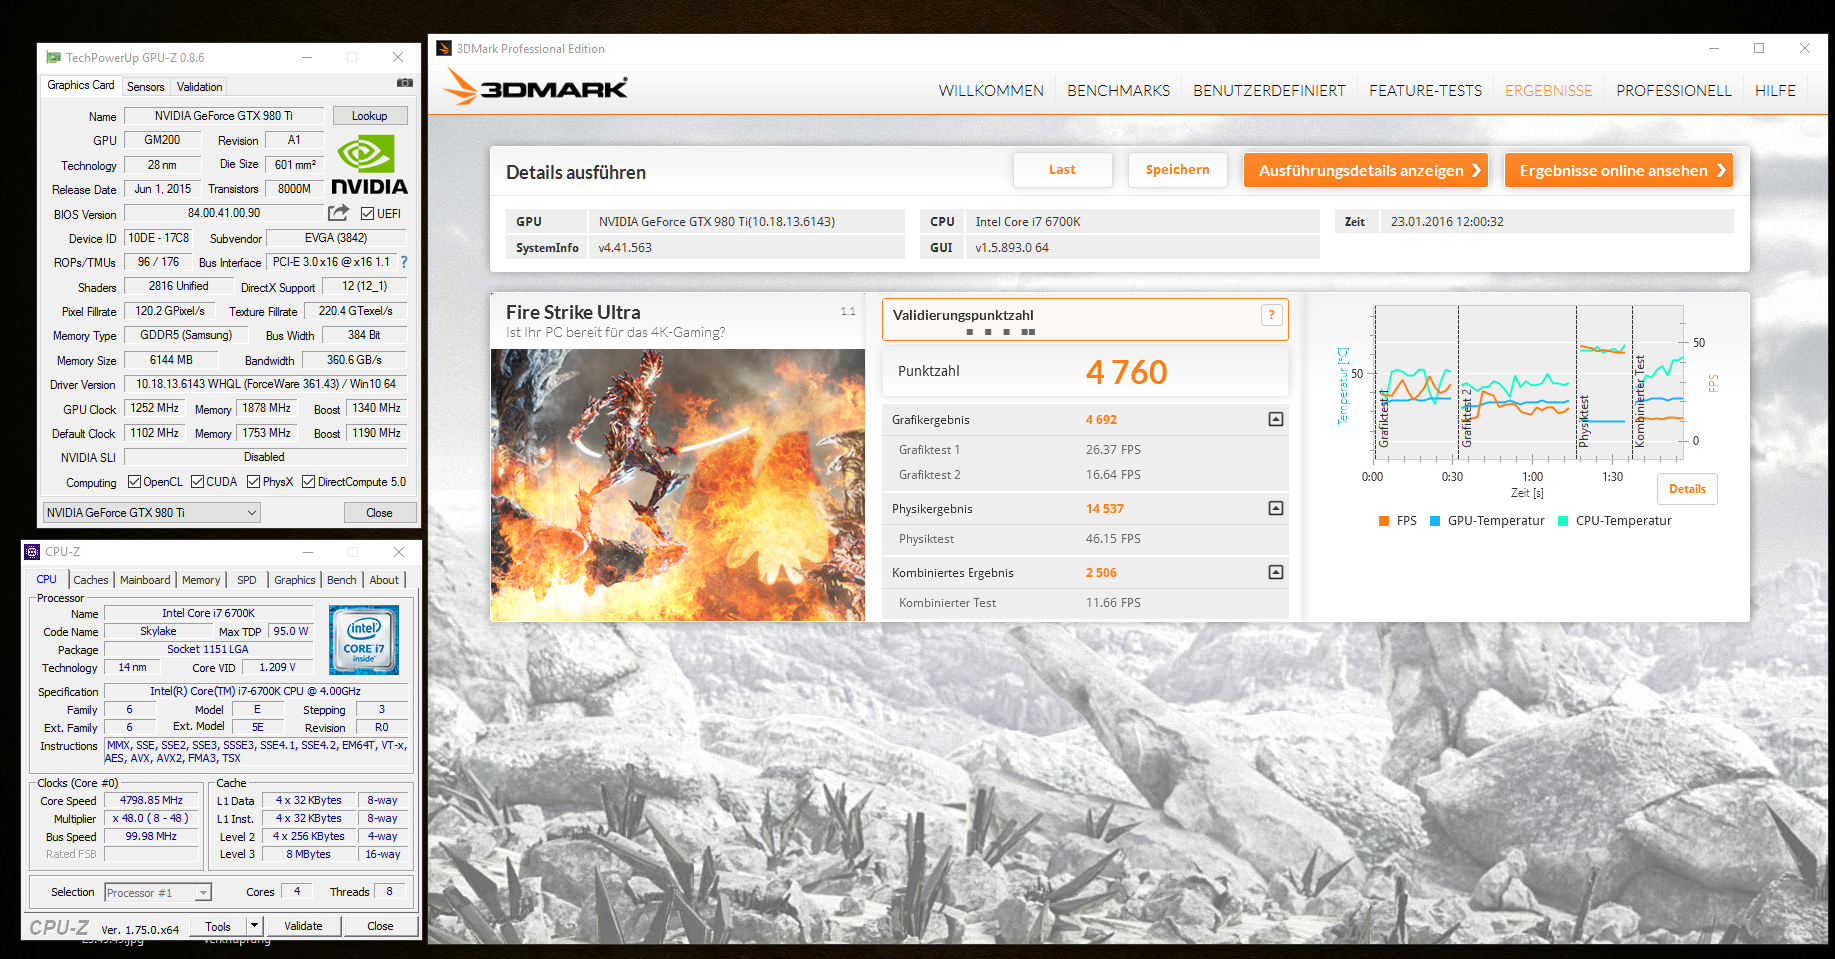Click the Details button under the chart
The width and height of the screenshot is (1835, 959).
1687,489
